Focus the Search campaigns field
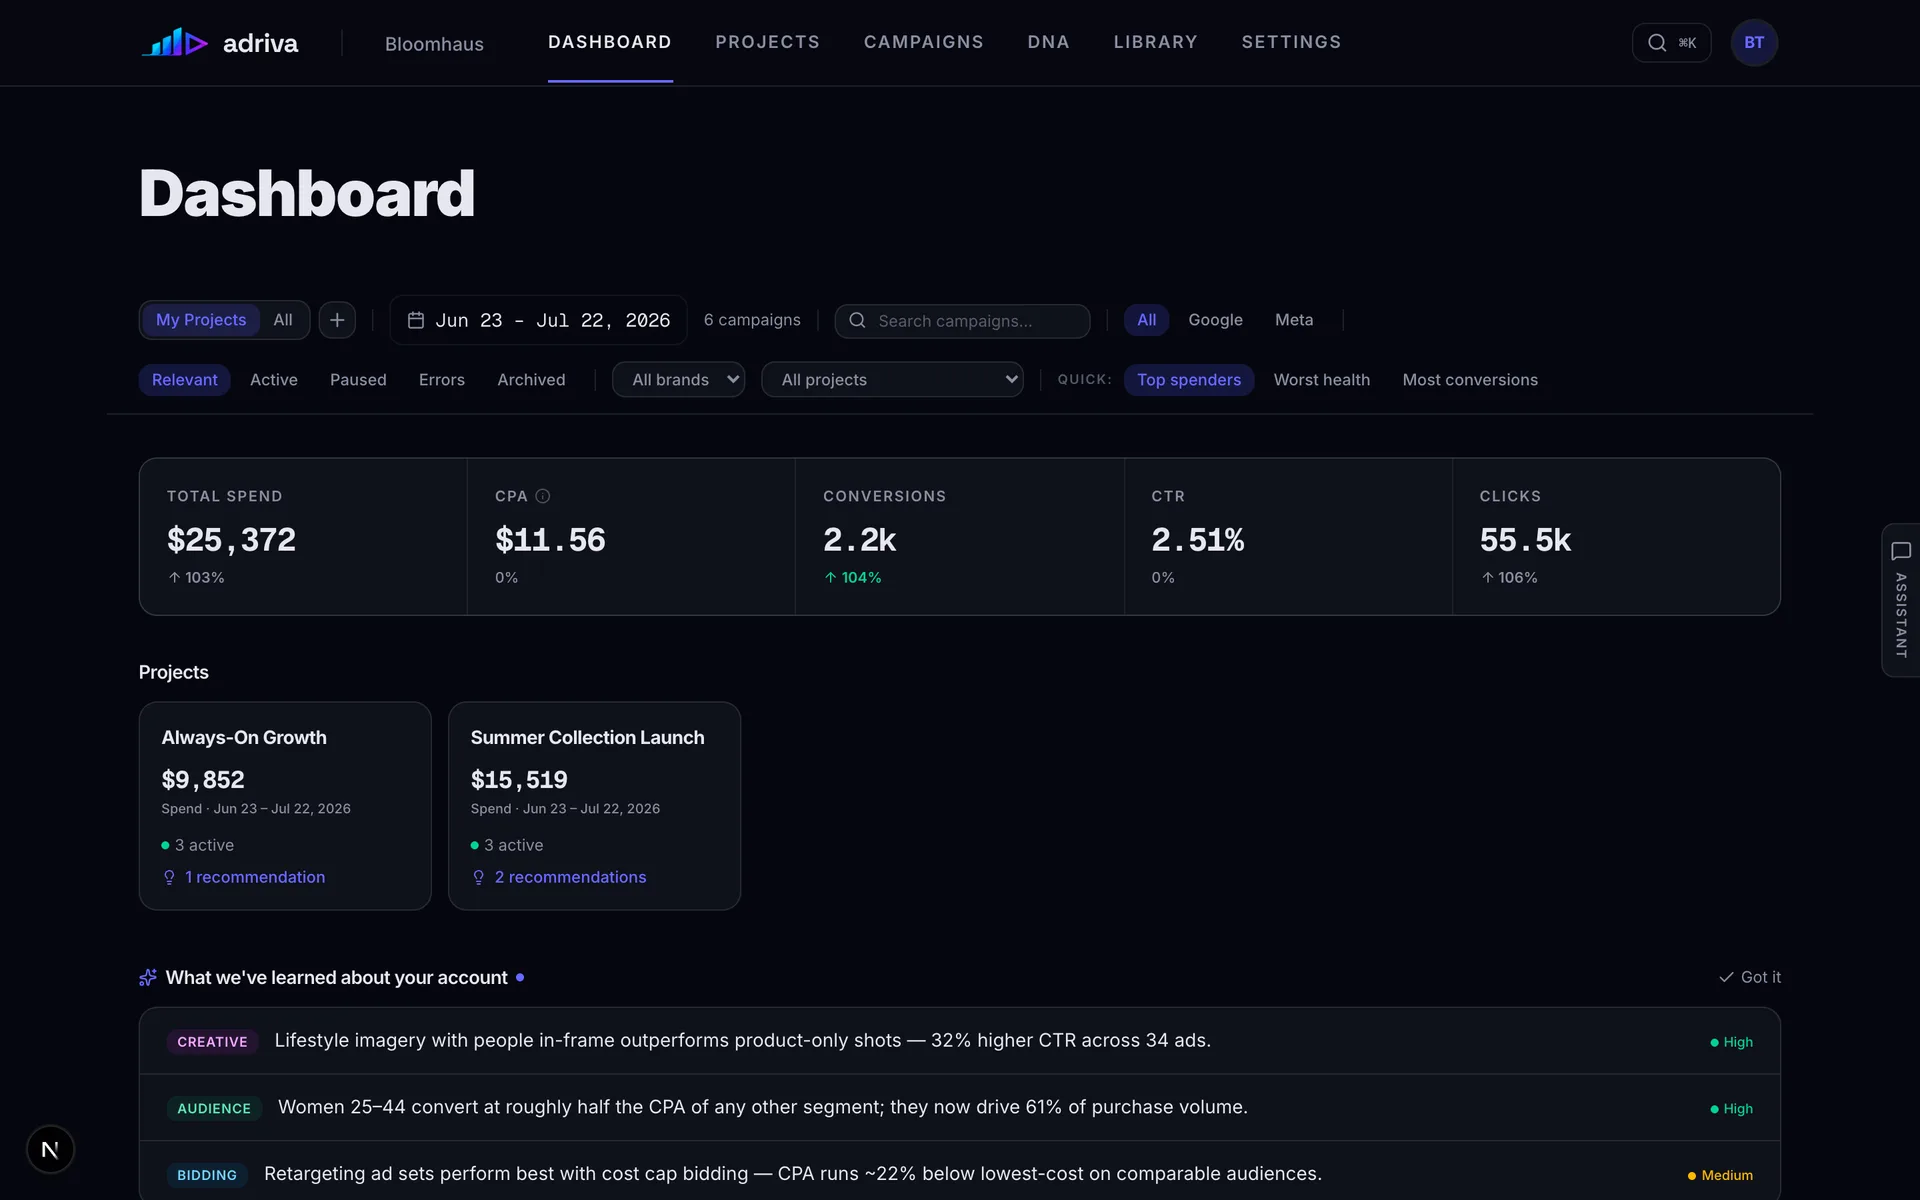Image resolution: width=1920 pixels, height=1200 pixels. [x=962, y=321]
